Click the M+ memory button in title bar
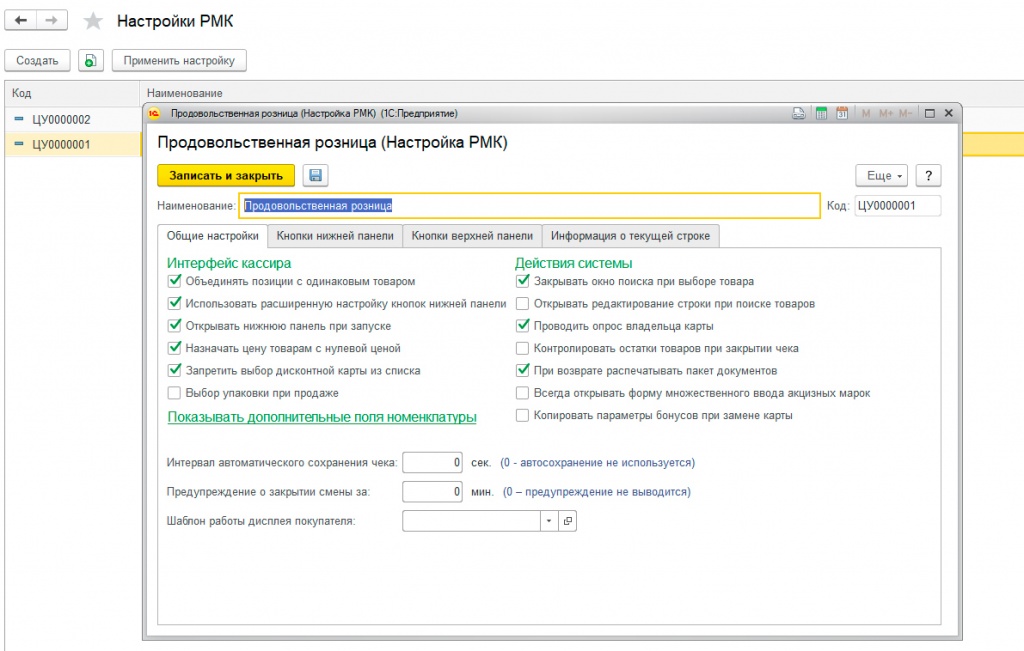The image size is (1024, 651). [x=886, y=114]
